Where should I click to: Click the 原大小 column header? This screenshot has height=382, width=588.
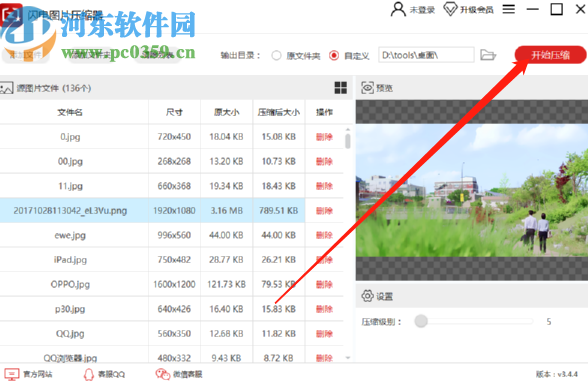pos(226,112)
